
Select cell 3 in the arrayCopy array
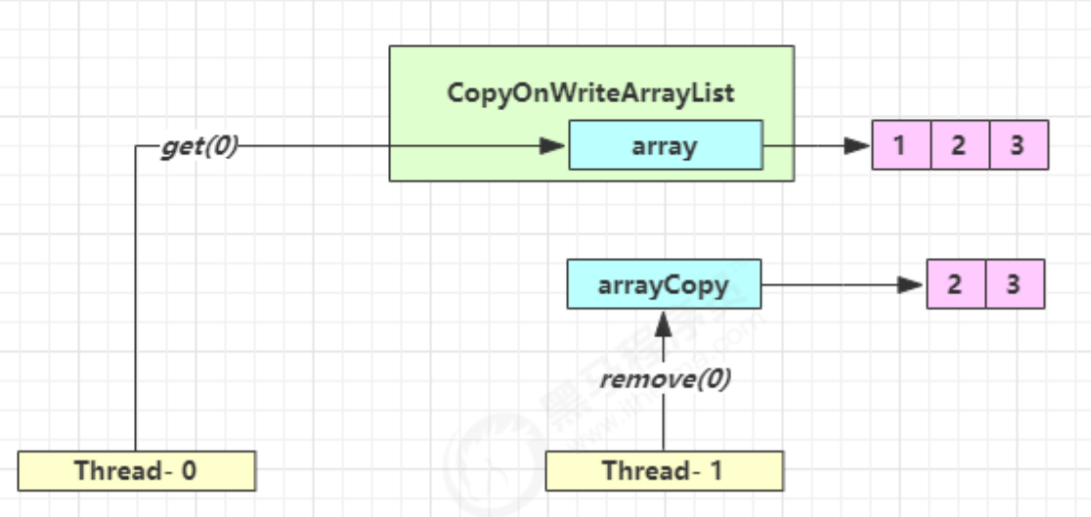coord(1014,284)
